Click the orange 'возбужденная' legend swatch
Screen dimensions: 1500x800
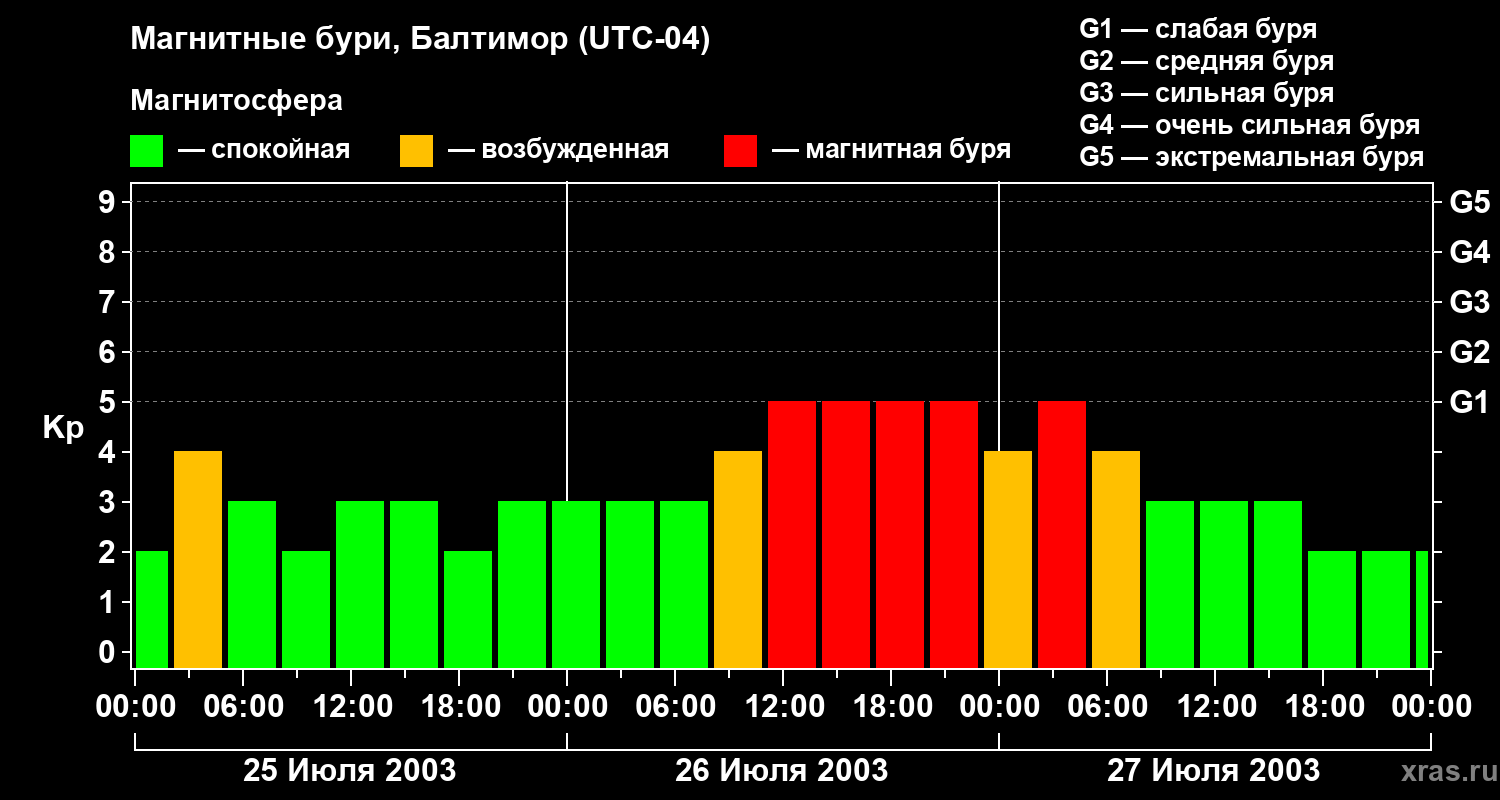pyautogui.click(x=416, y=151)
